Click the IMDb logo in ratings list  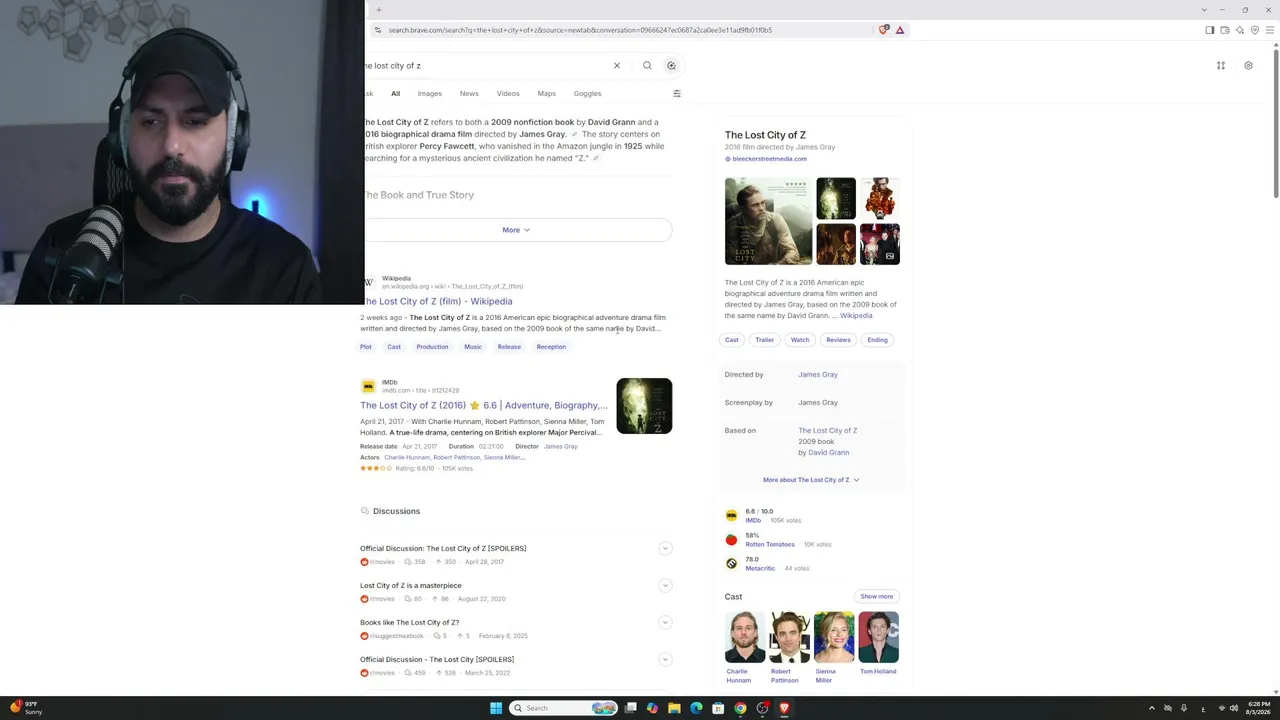731,516
